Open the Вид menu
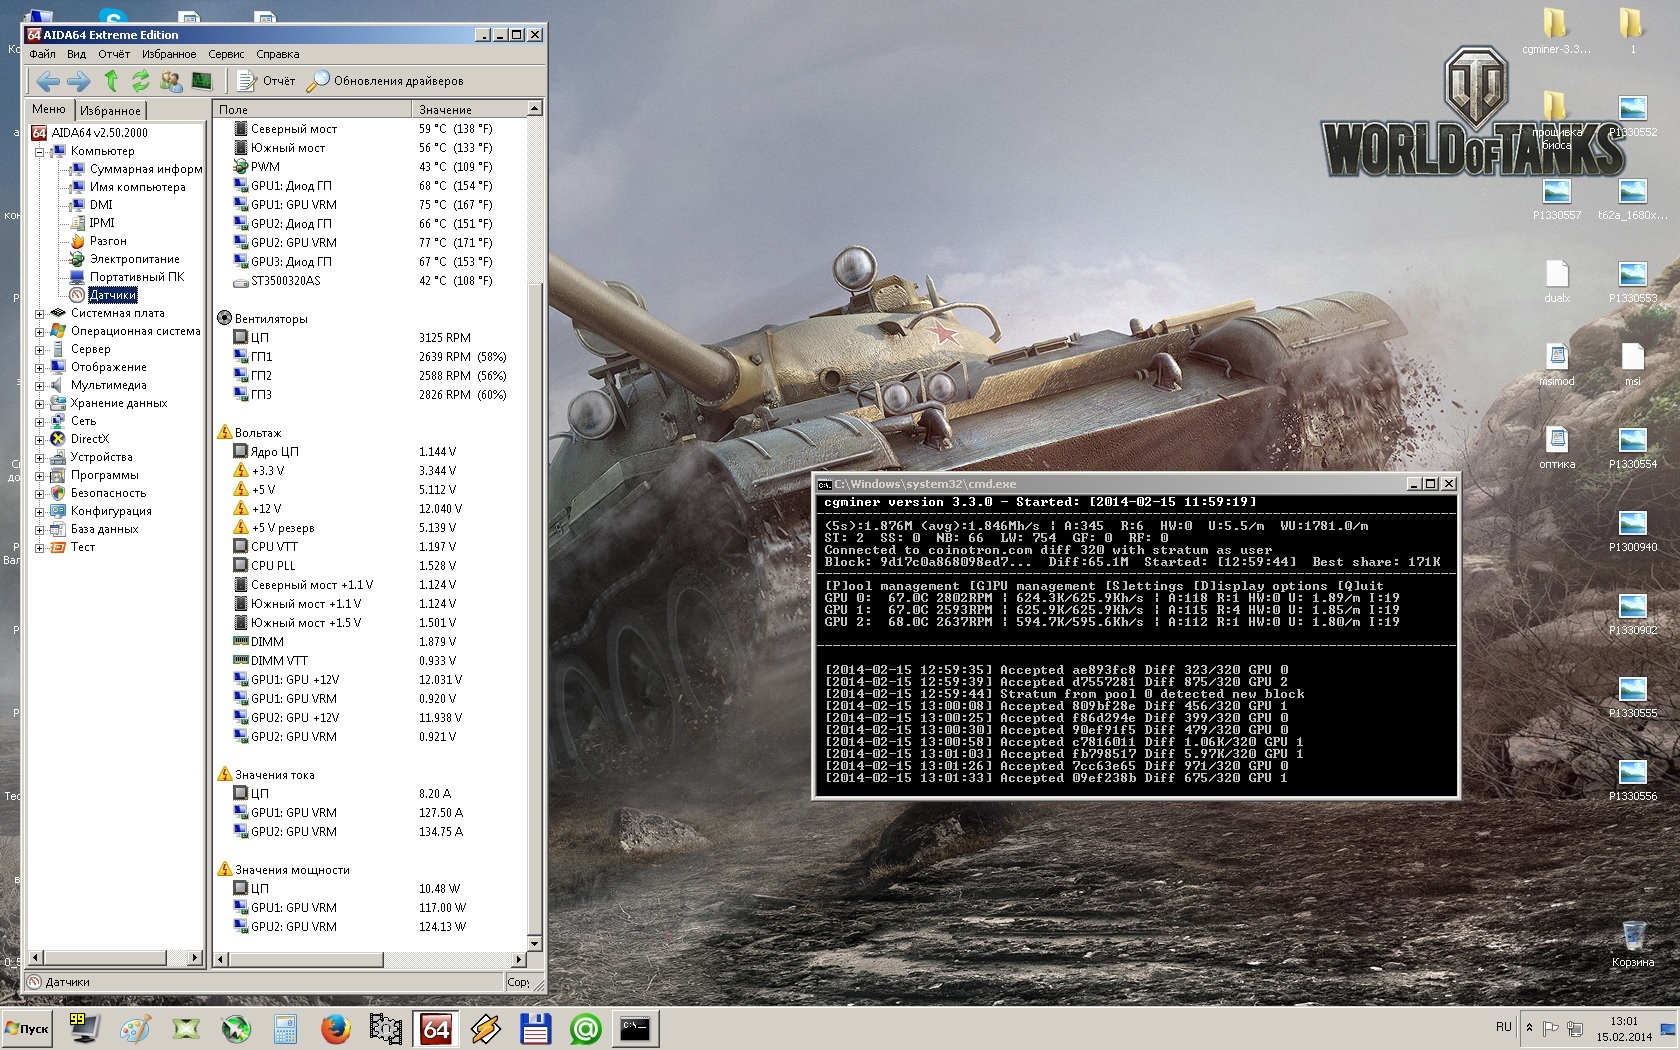The image size is (1680, 1050). click(77, 54)
